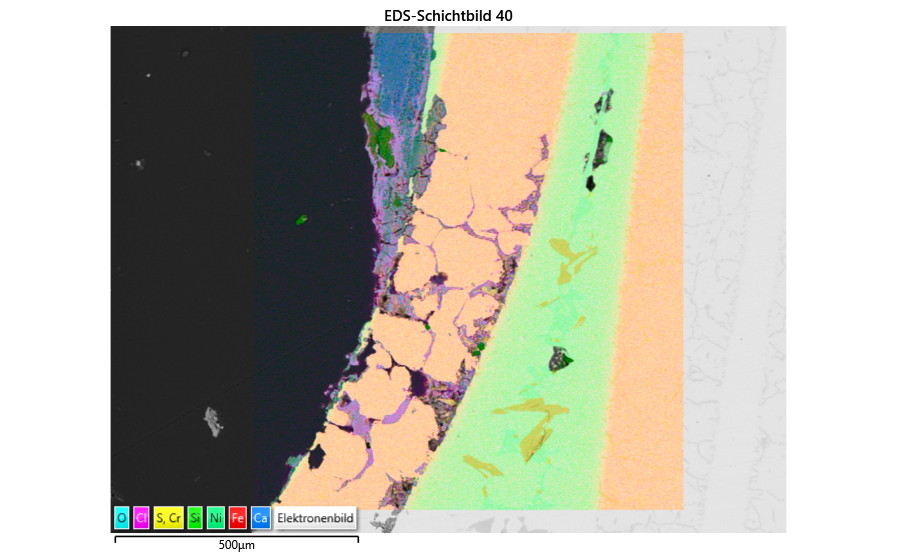The width and height of the screenshot is (897, 559).
Task: Click the cyan O element legend swatch
Action: point(121,518)
